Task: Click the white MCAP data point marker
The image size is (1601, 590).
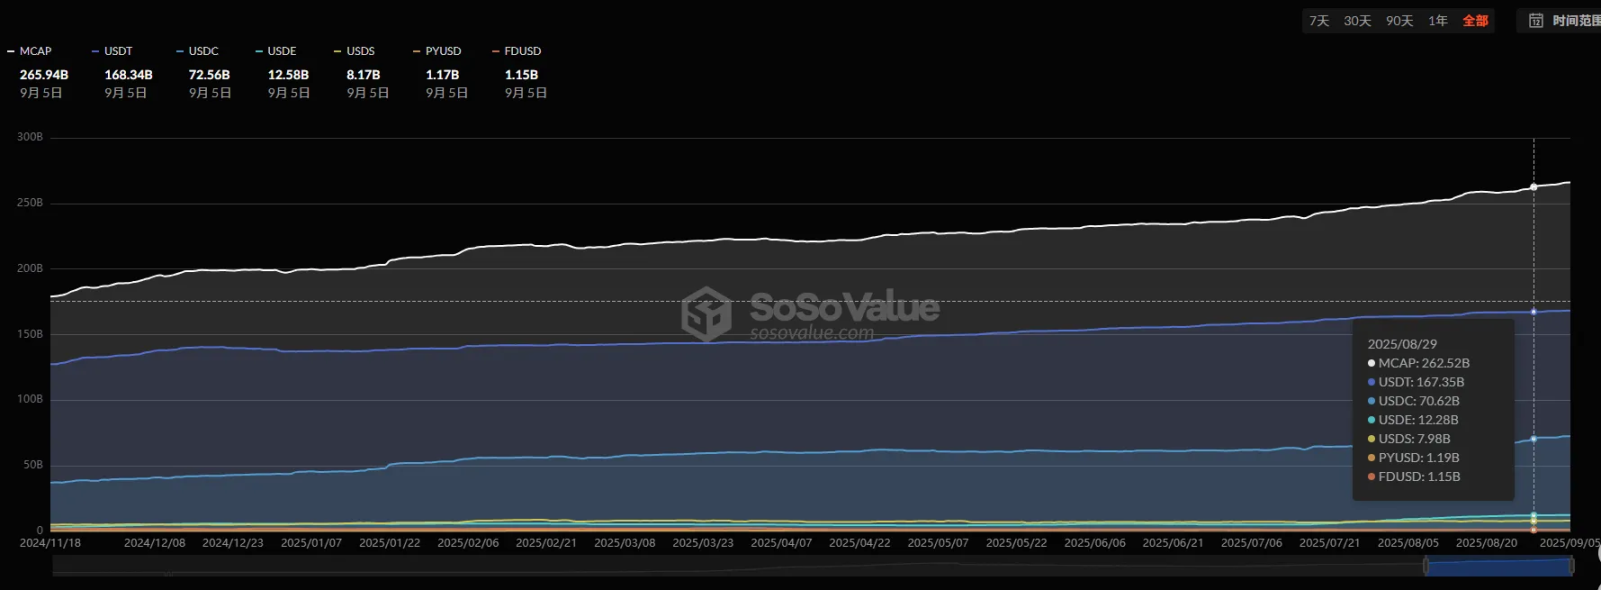Action: click(1534, 187)
